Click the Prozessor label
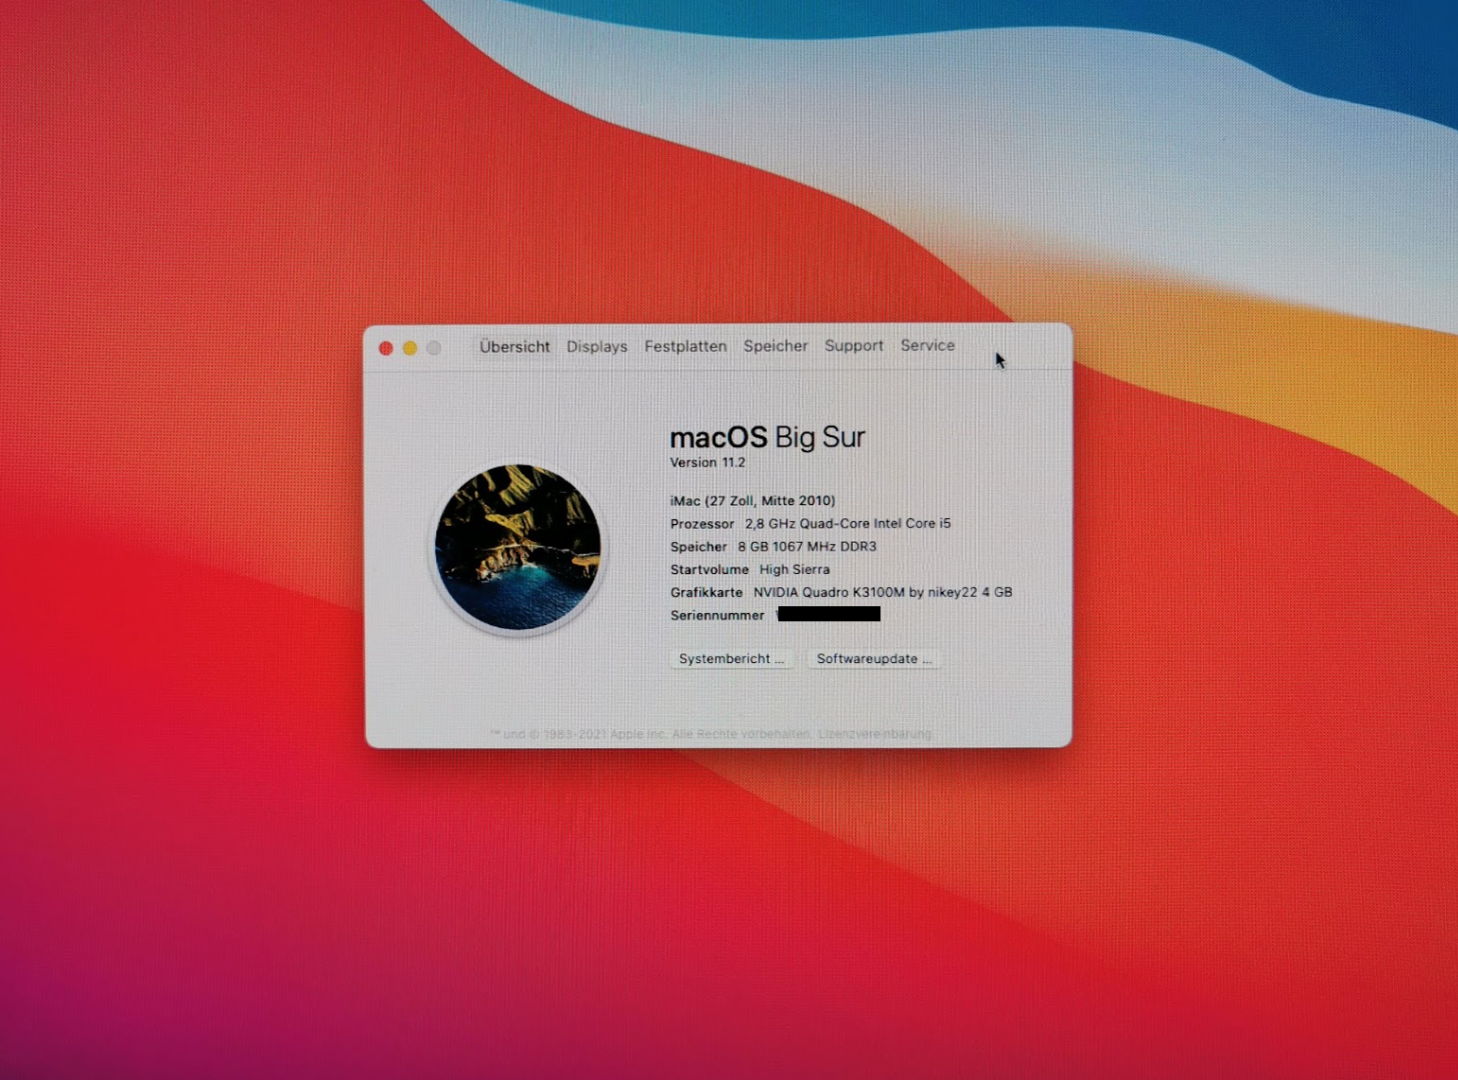The height and width of the screenshot is (1080, 1458). (702, 523)
